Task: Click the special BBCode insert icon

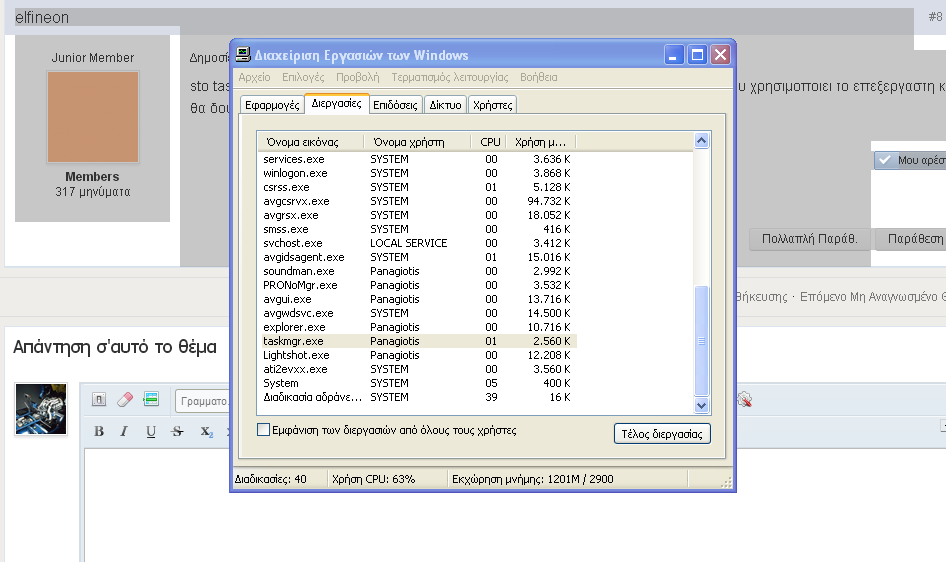Action: click(x=151, y=399)
